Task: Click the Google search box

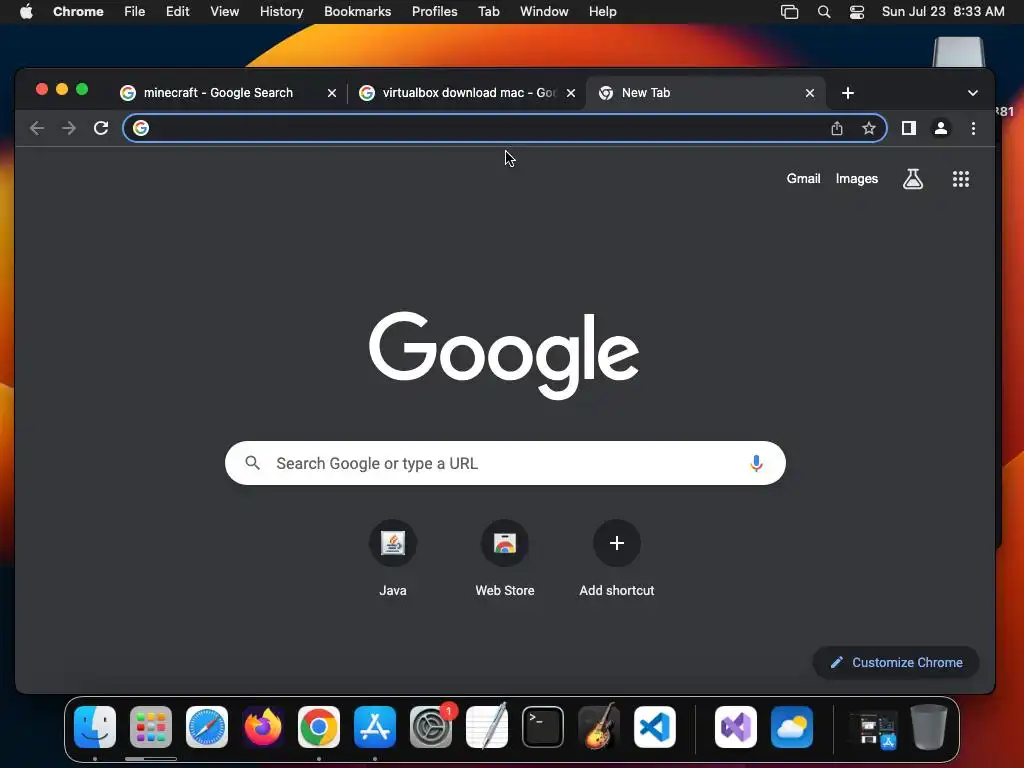Action: (505, 463)
